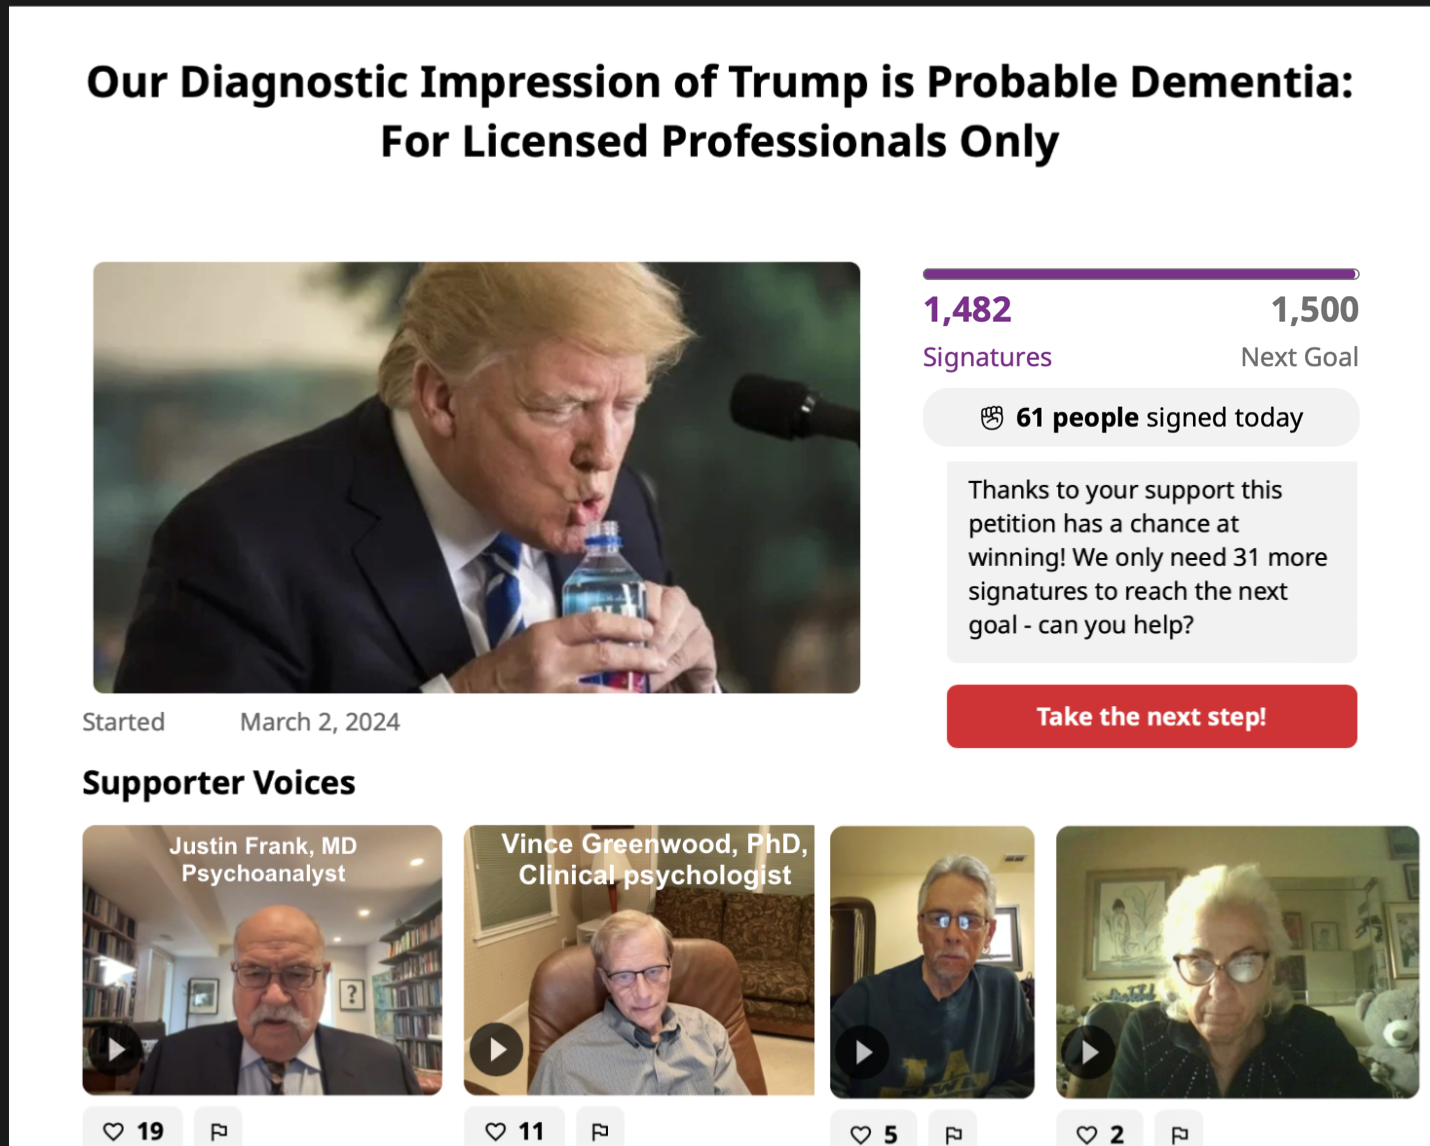1430x1146 pixels.
Task: Play Justin Frank's supporter video
Action: [x=116, y=1049]
